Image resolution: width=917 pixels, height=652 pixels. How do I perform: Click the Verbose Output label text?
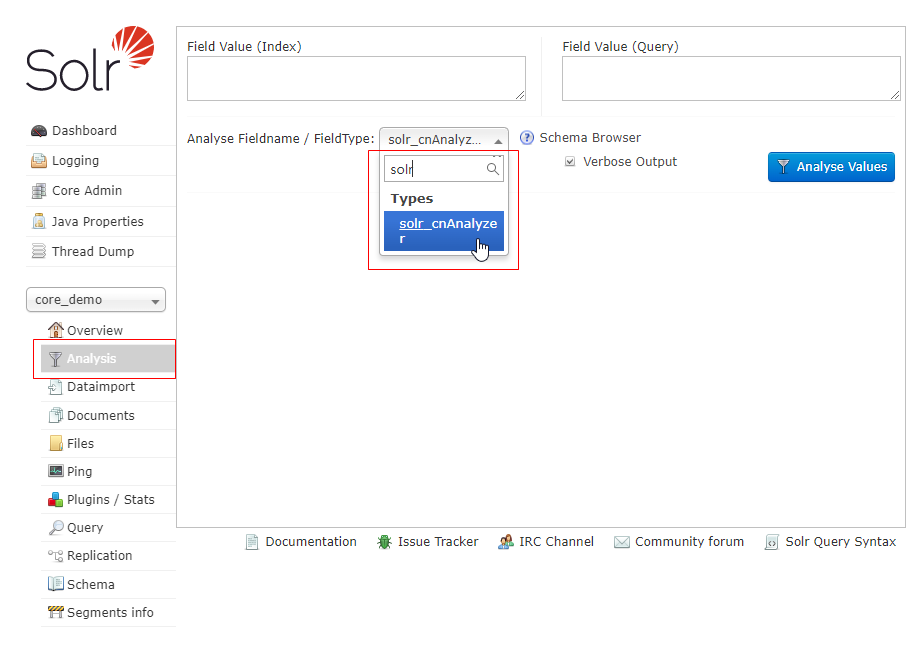630,162
